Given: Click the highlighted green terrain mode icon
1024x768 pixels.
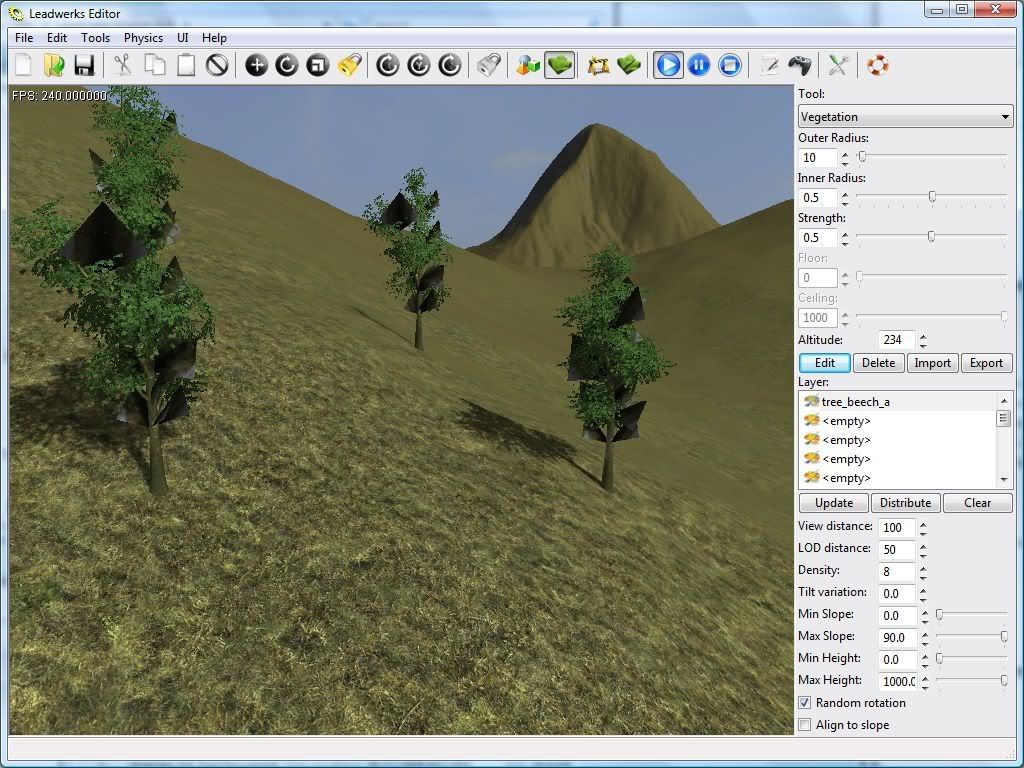Looking at the screenshot, I should click(x=560, y=65).
